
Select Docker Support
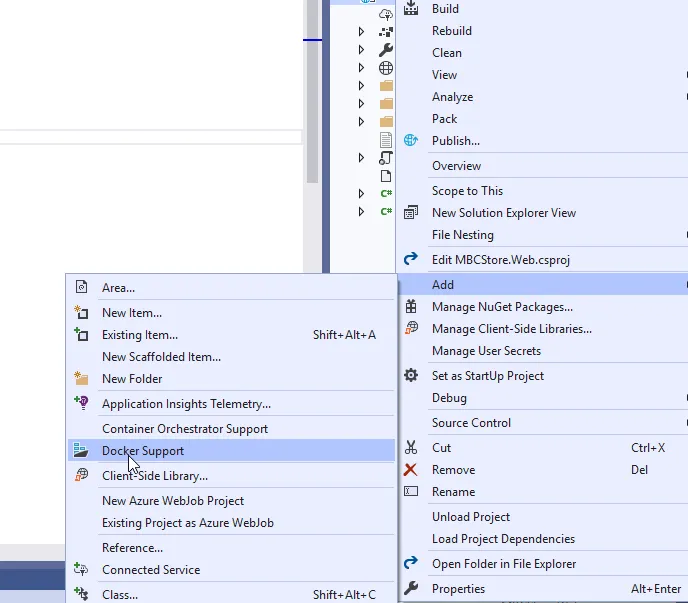[x=231, y=450]
